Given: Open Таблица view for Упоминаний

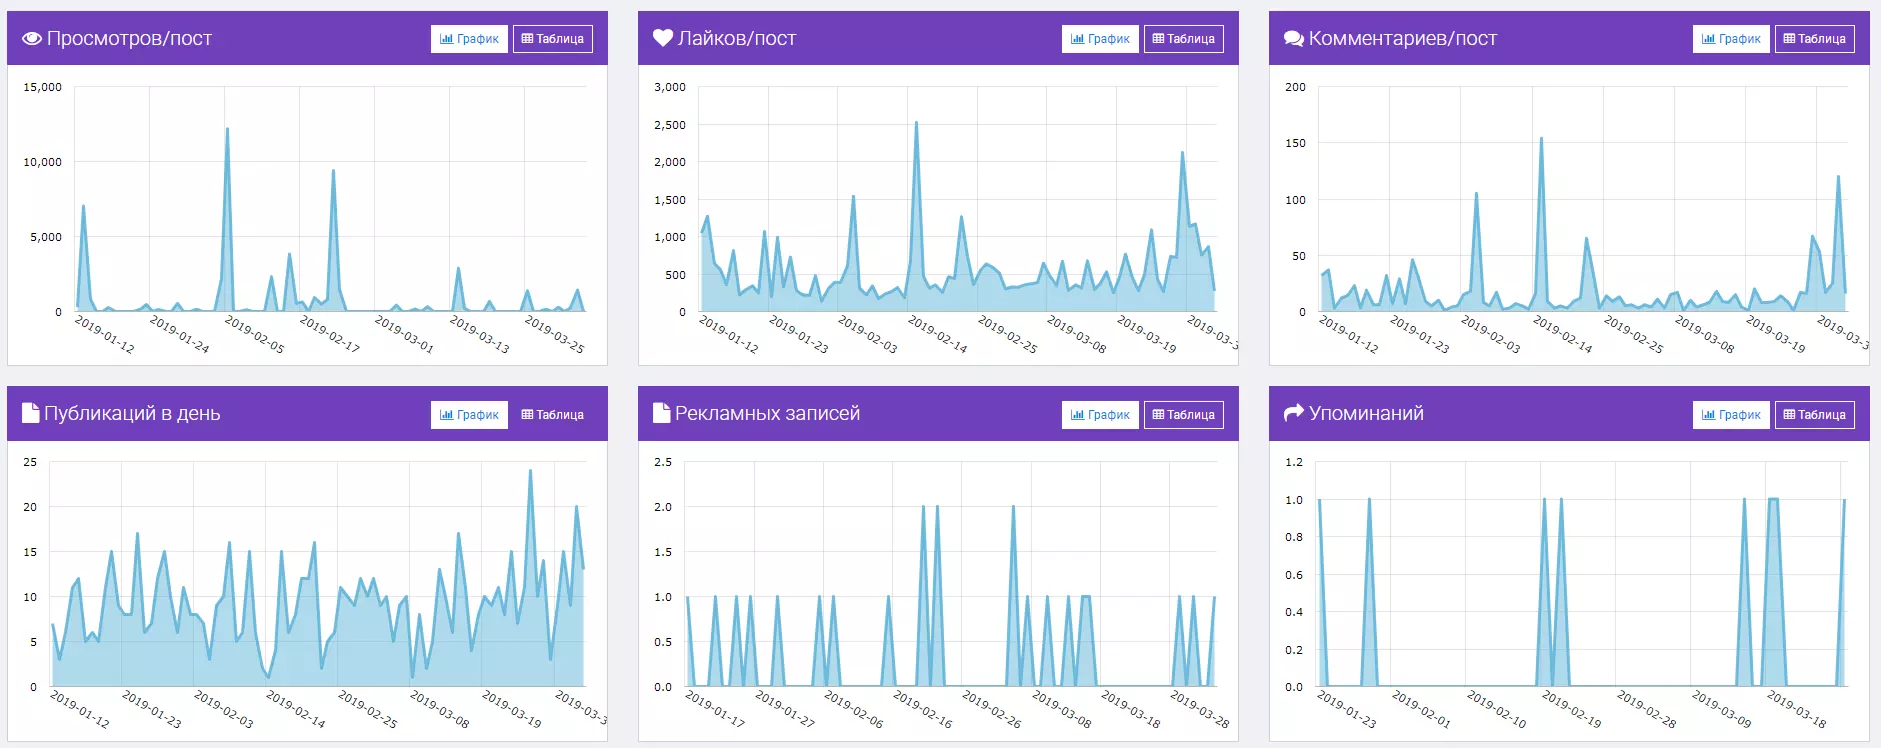Looking at the screenshot, I should pyautogui.click(x=1815, y=415).
